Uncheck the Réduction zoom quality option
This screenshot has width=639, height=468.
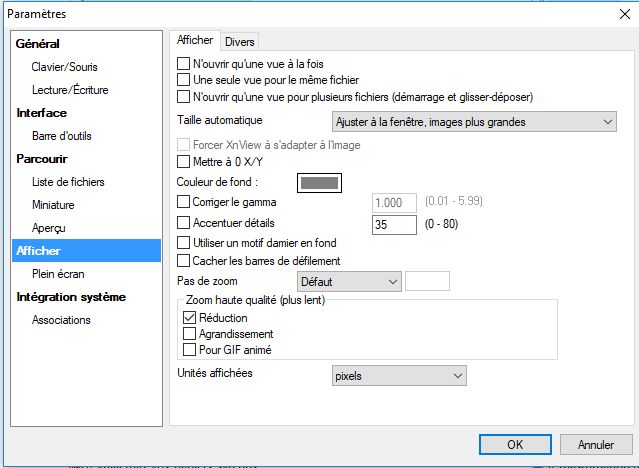coord(190,318)
